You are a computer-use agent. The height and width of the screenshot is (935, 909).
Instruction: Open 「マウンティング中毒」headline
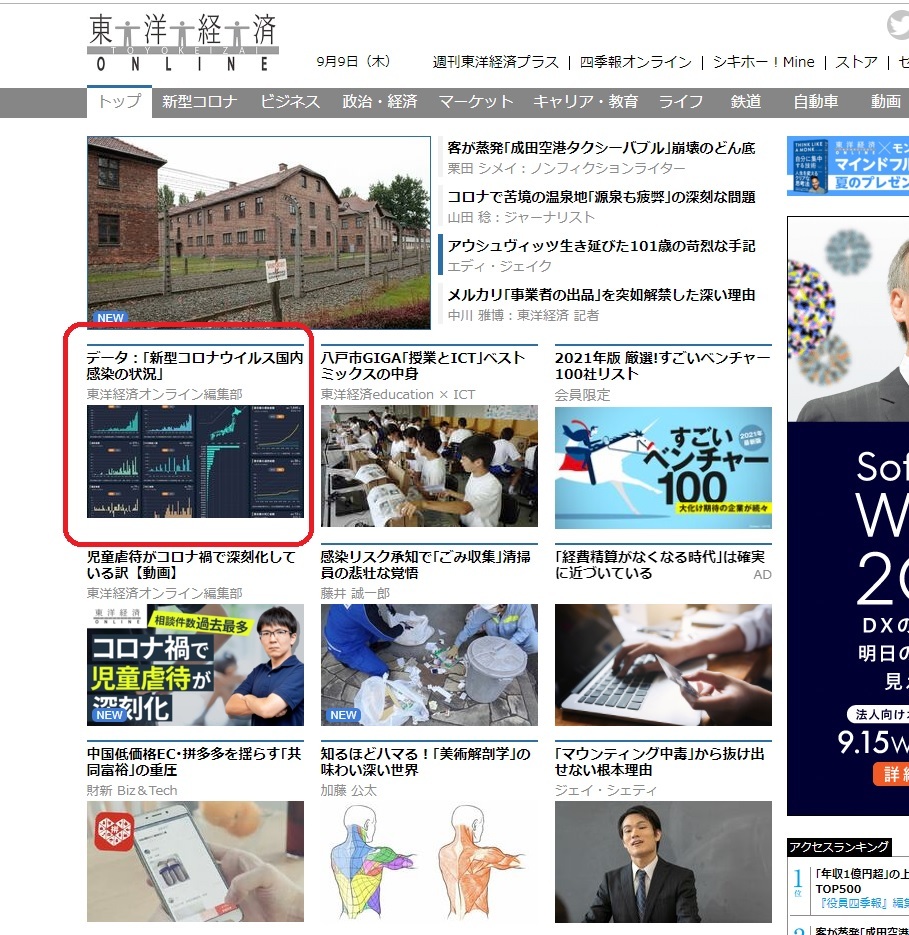660,761
